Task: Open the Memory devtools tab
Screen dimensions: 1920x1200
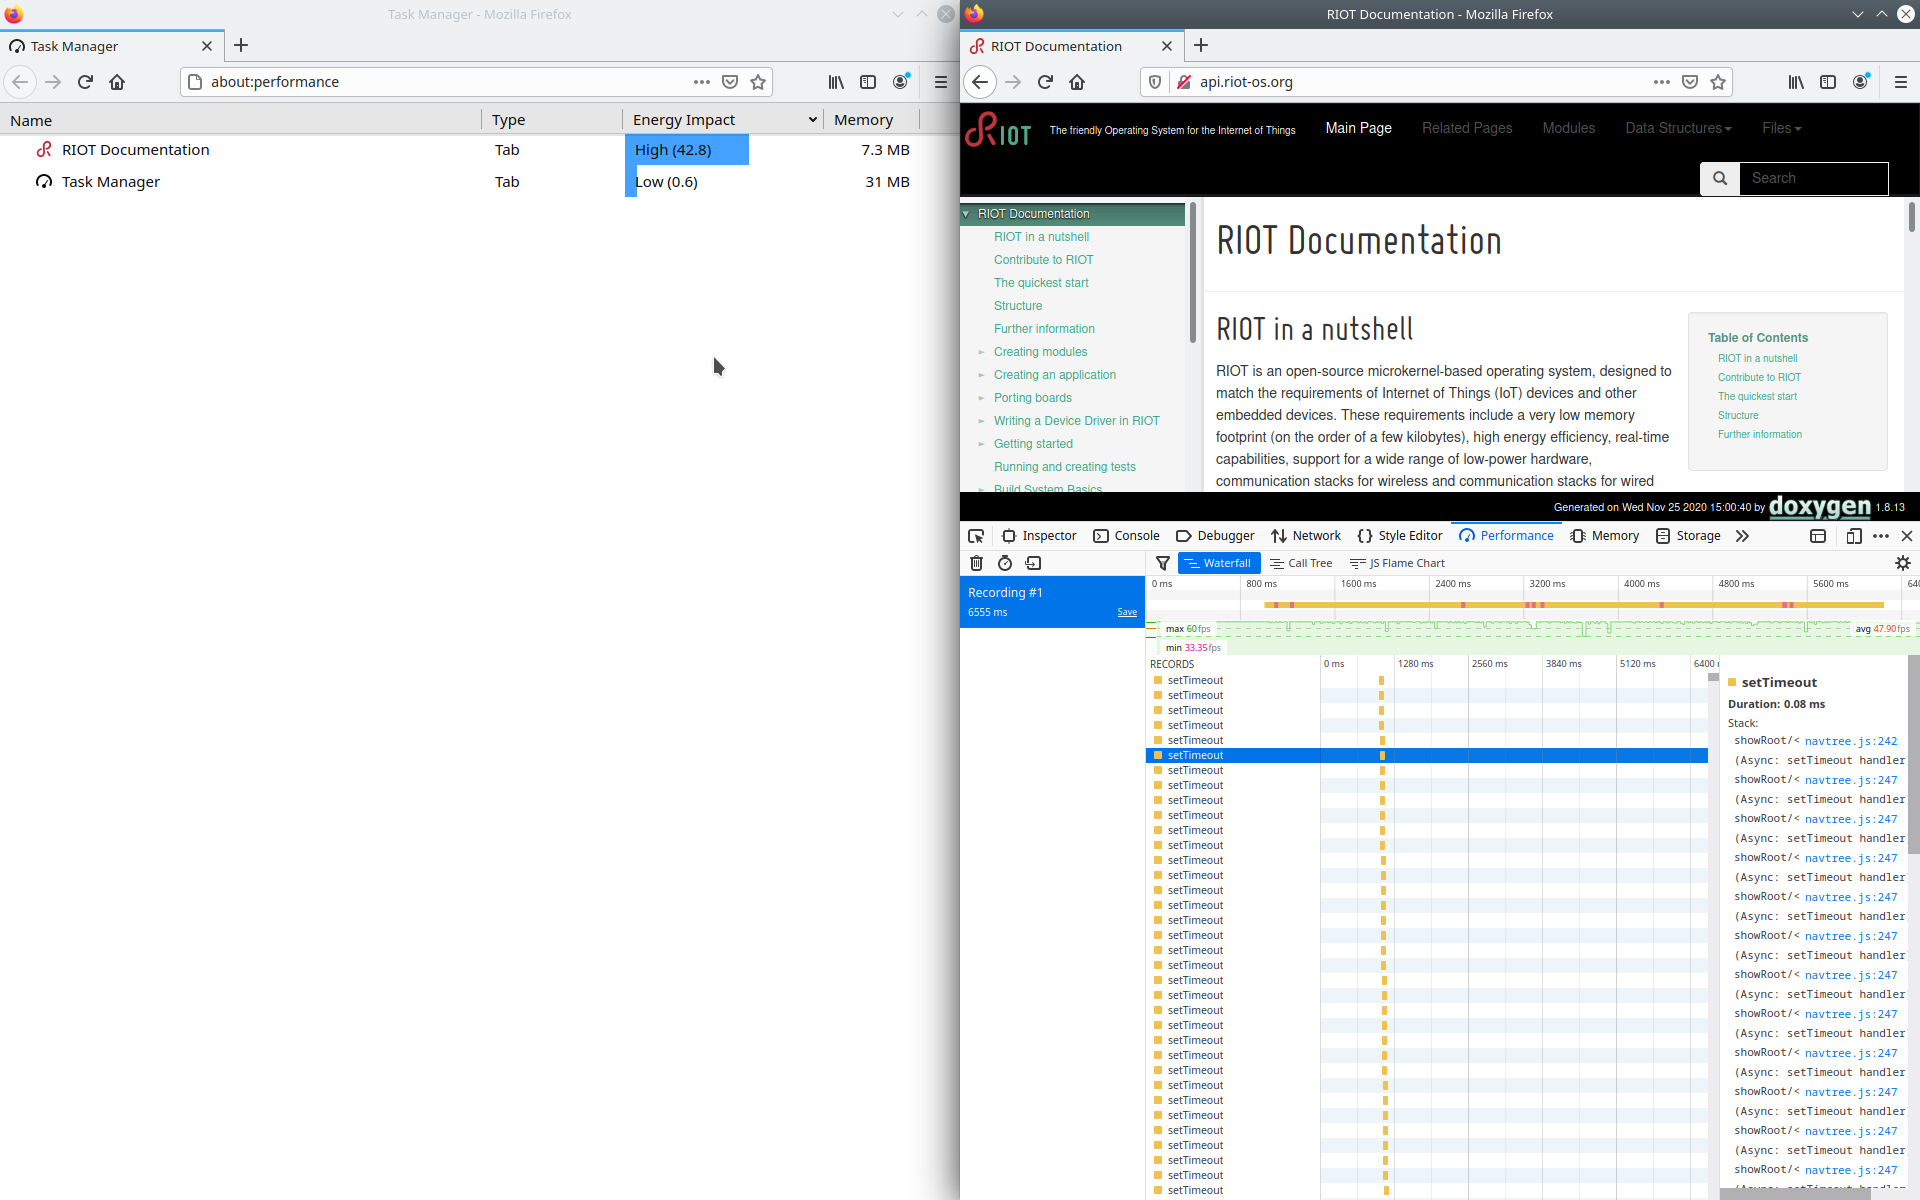Action: pos(1604,536)
